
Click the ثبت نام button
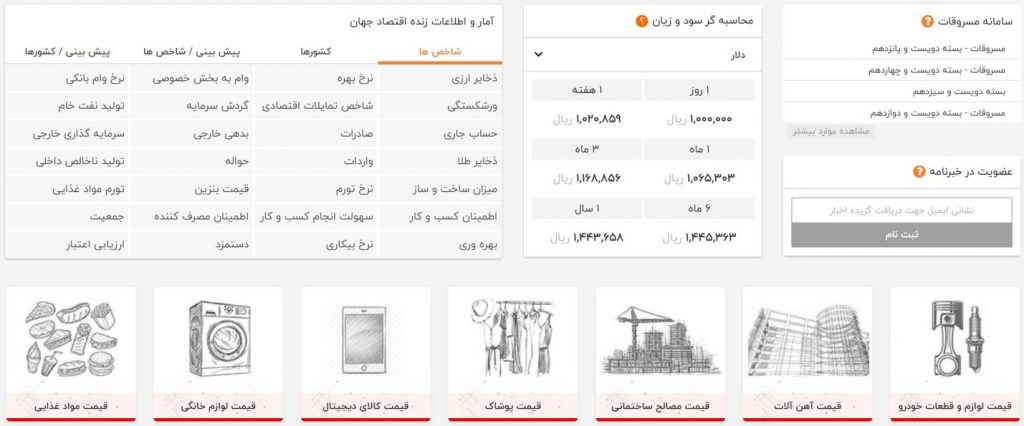(x=901, y=235)
